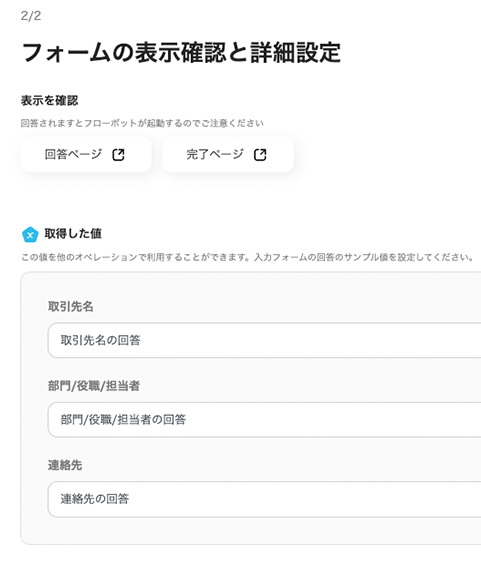Click external-link icon on 完了ページ button
The width and height of the screenshot is (481, 565).
260,155
